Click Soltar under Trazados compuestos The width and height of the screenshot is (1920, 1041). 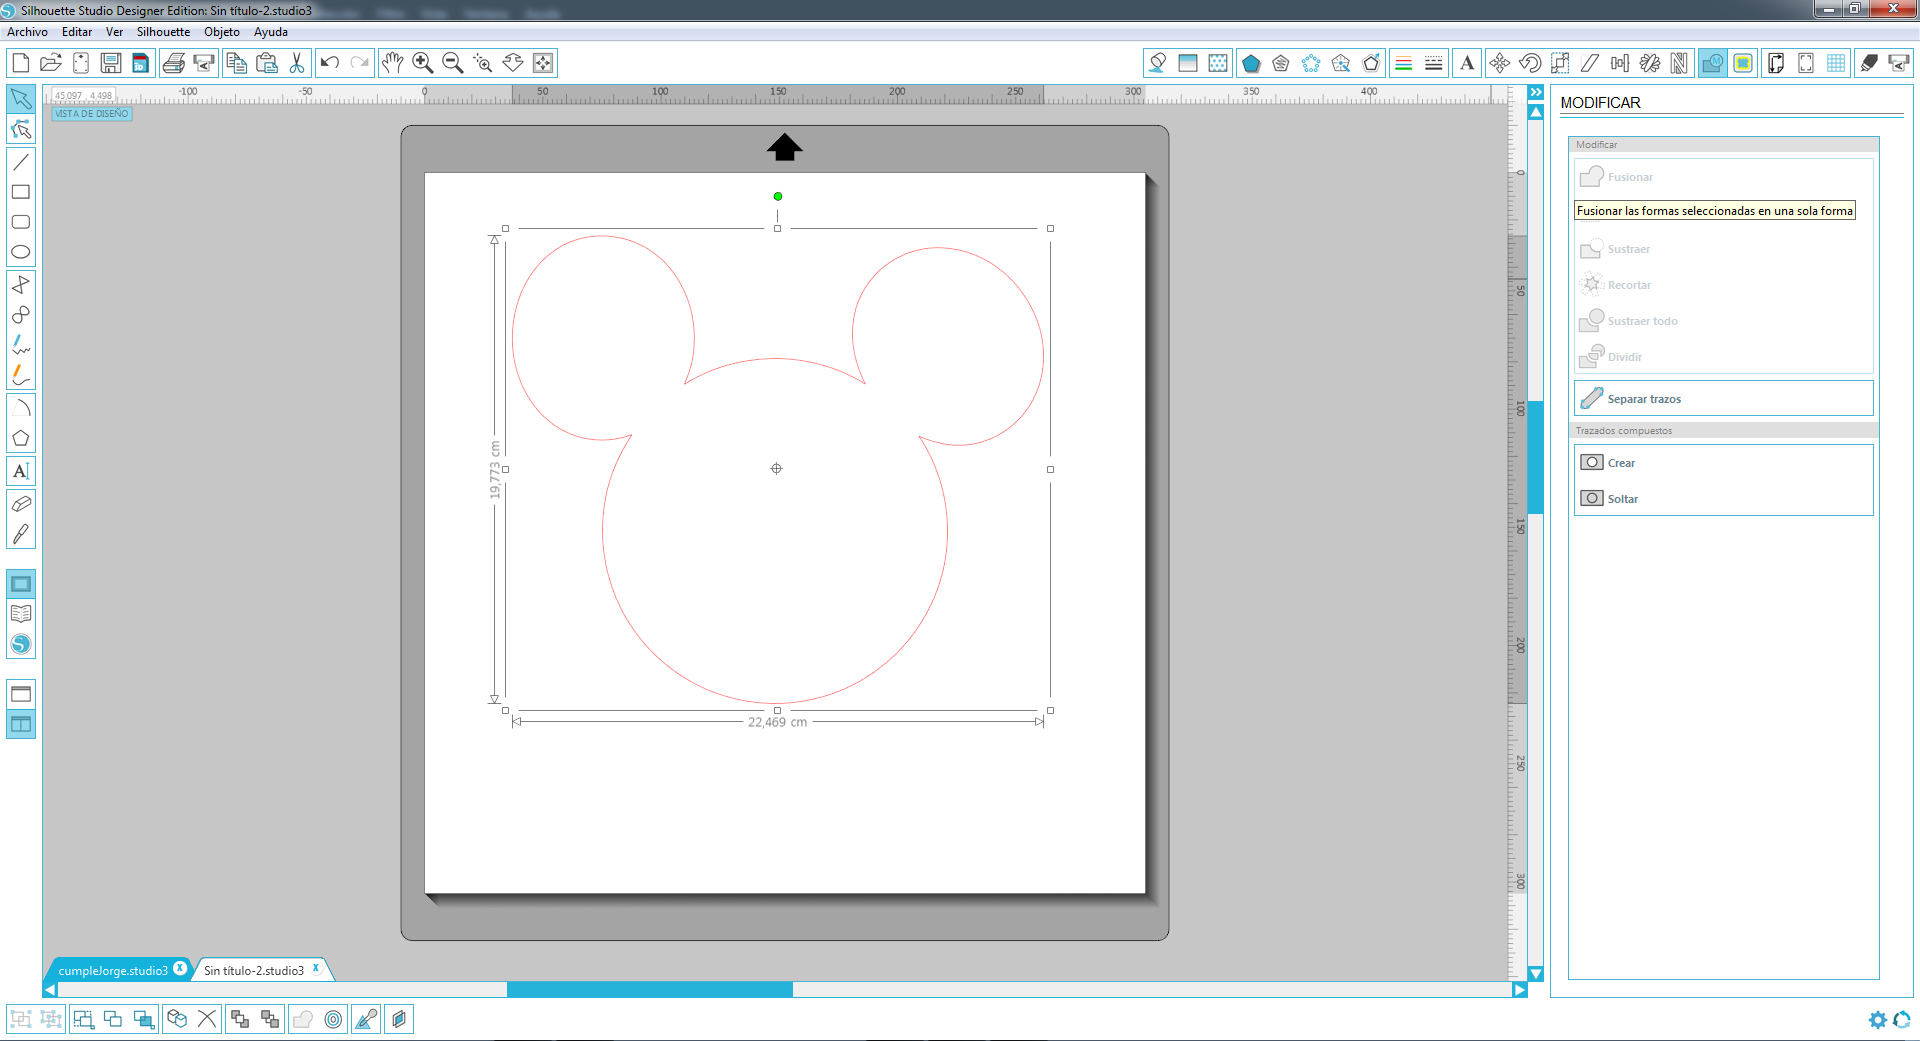[1723, 499]
